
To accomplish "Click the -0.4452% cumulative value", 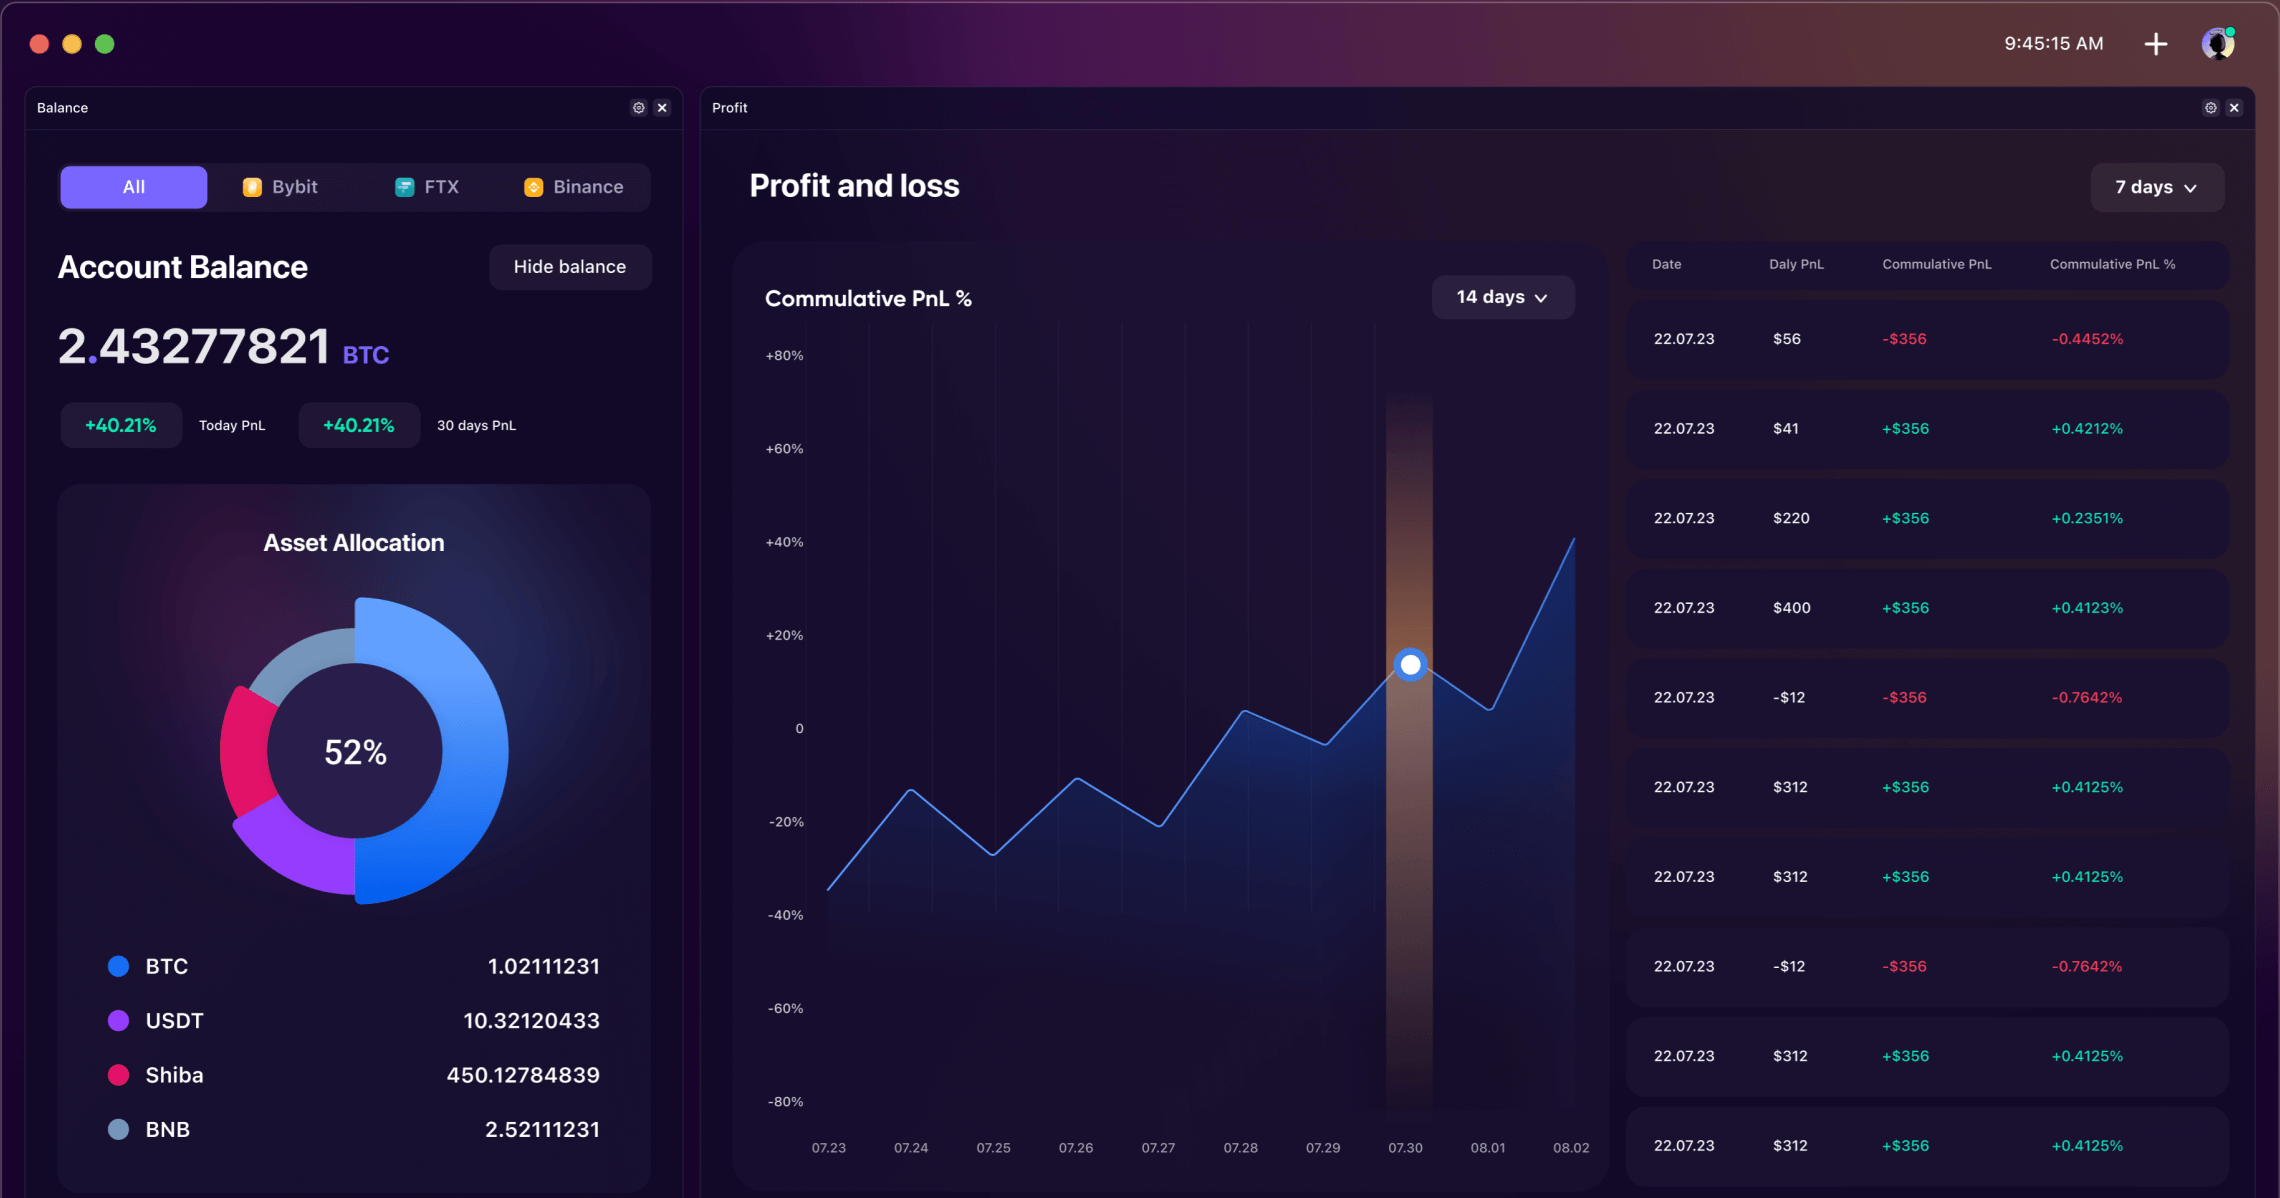I will (2087, 339).
